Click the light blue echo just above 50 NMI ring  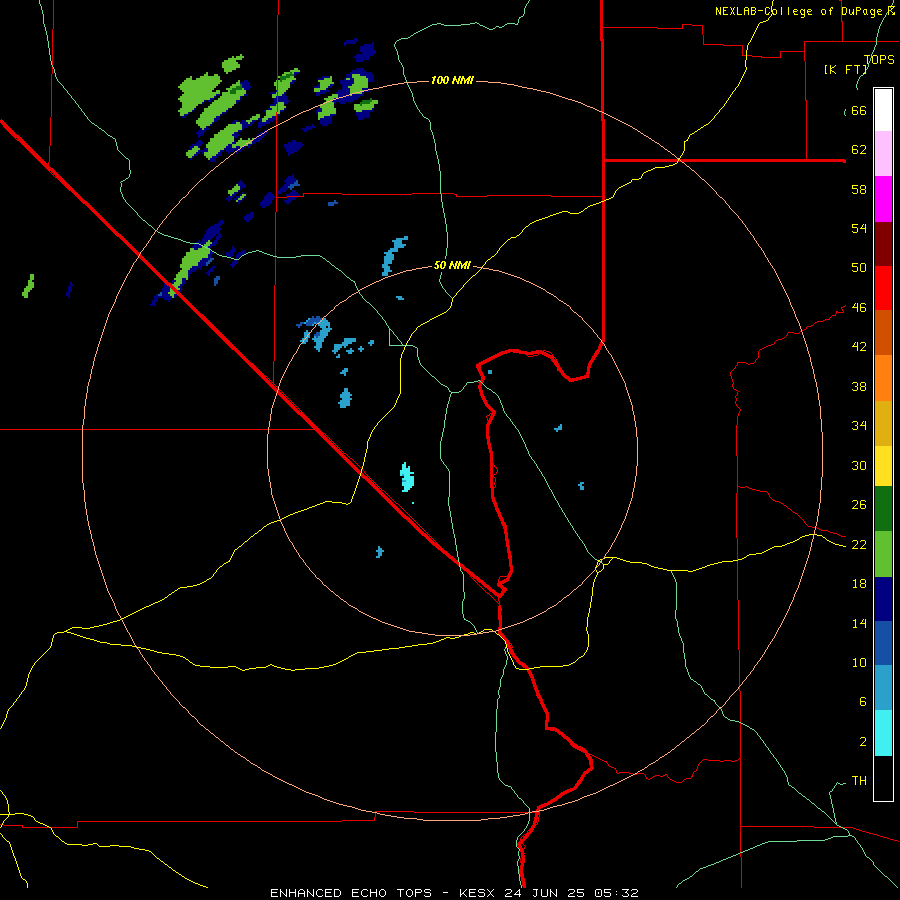[394, 255]
